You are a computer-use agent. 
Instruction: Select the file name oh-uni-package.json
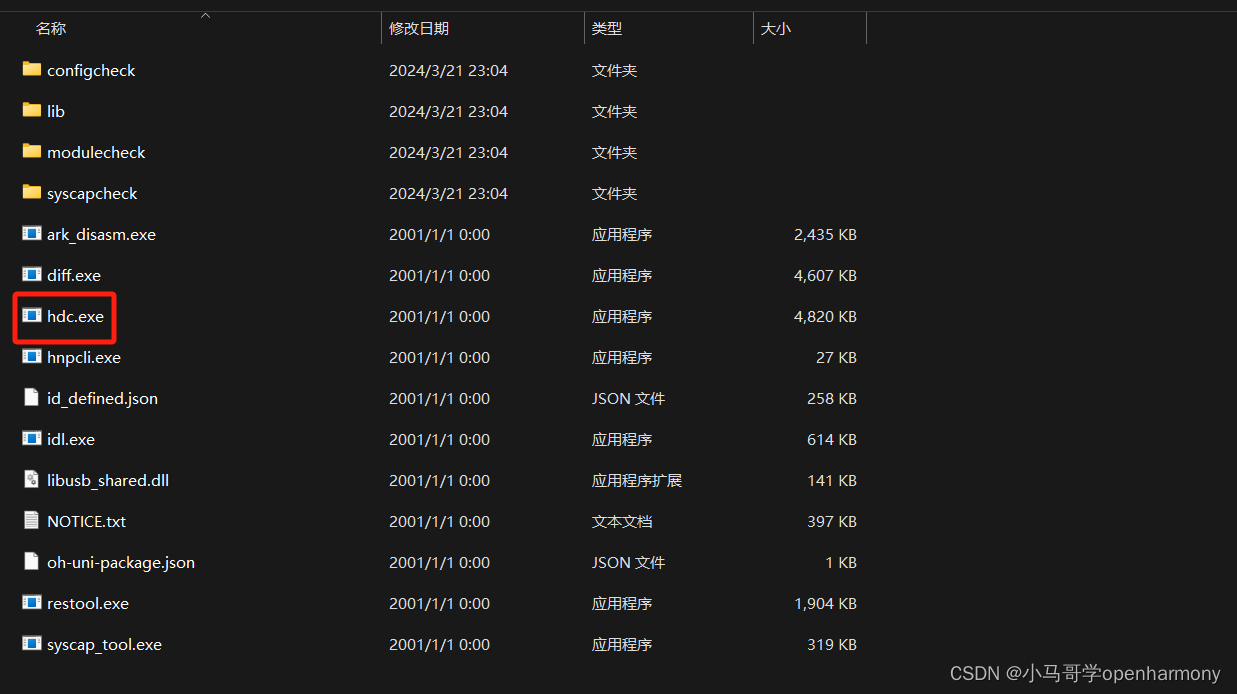coord(121,563)
